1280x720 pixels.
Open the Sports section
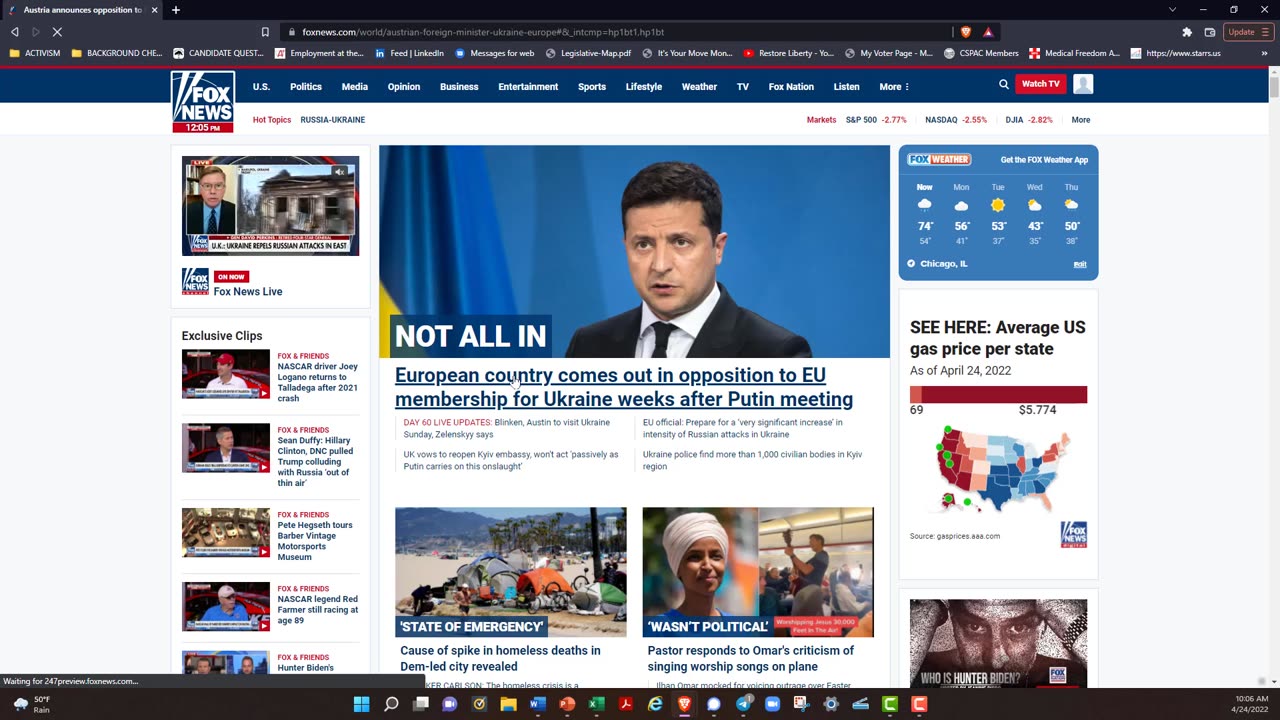592,87
